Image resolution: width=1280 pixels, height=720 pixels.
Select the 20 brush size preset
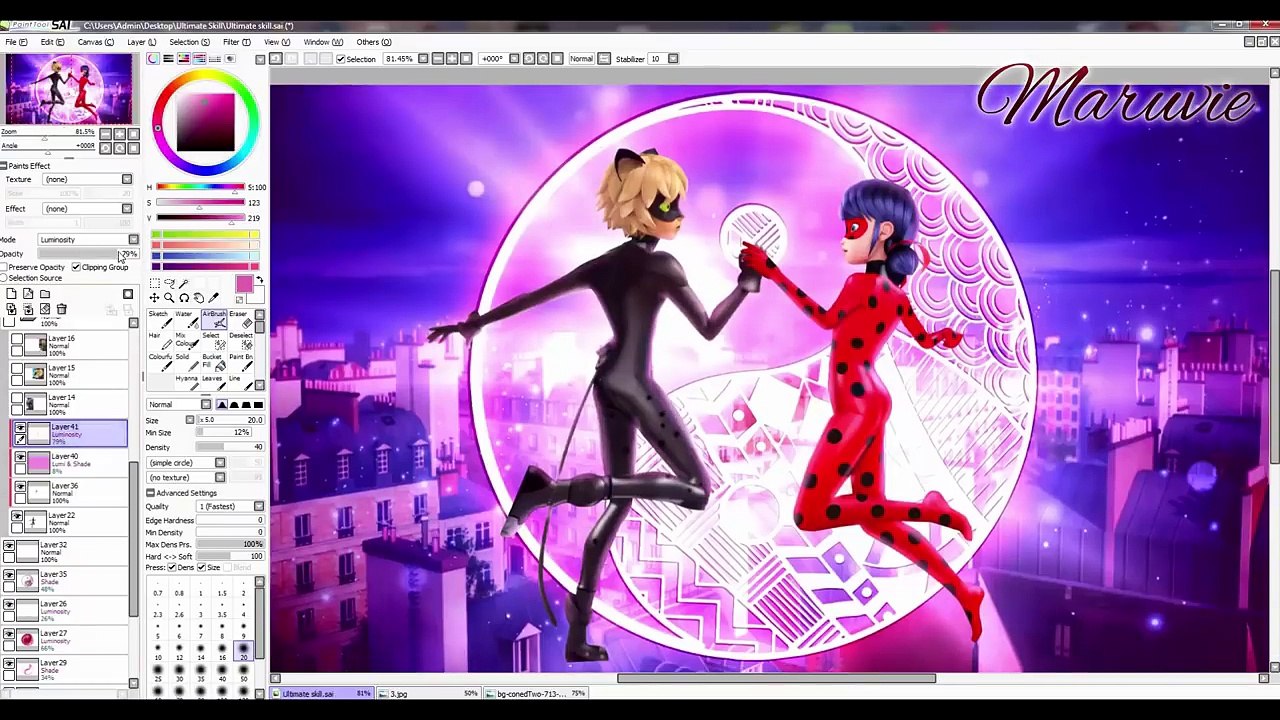(x=243, y=653)
